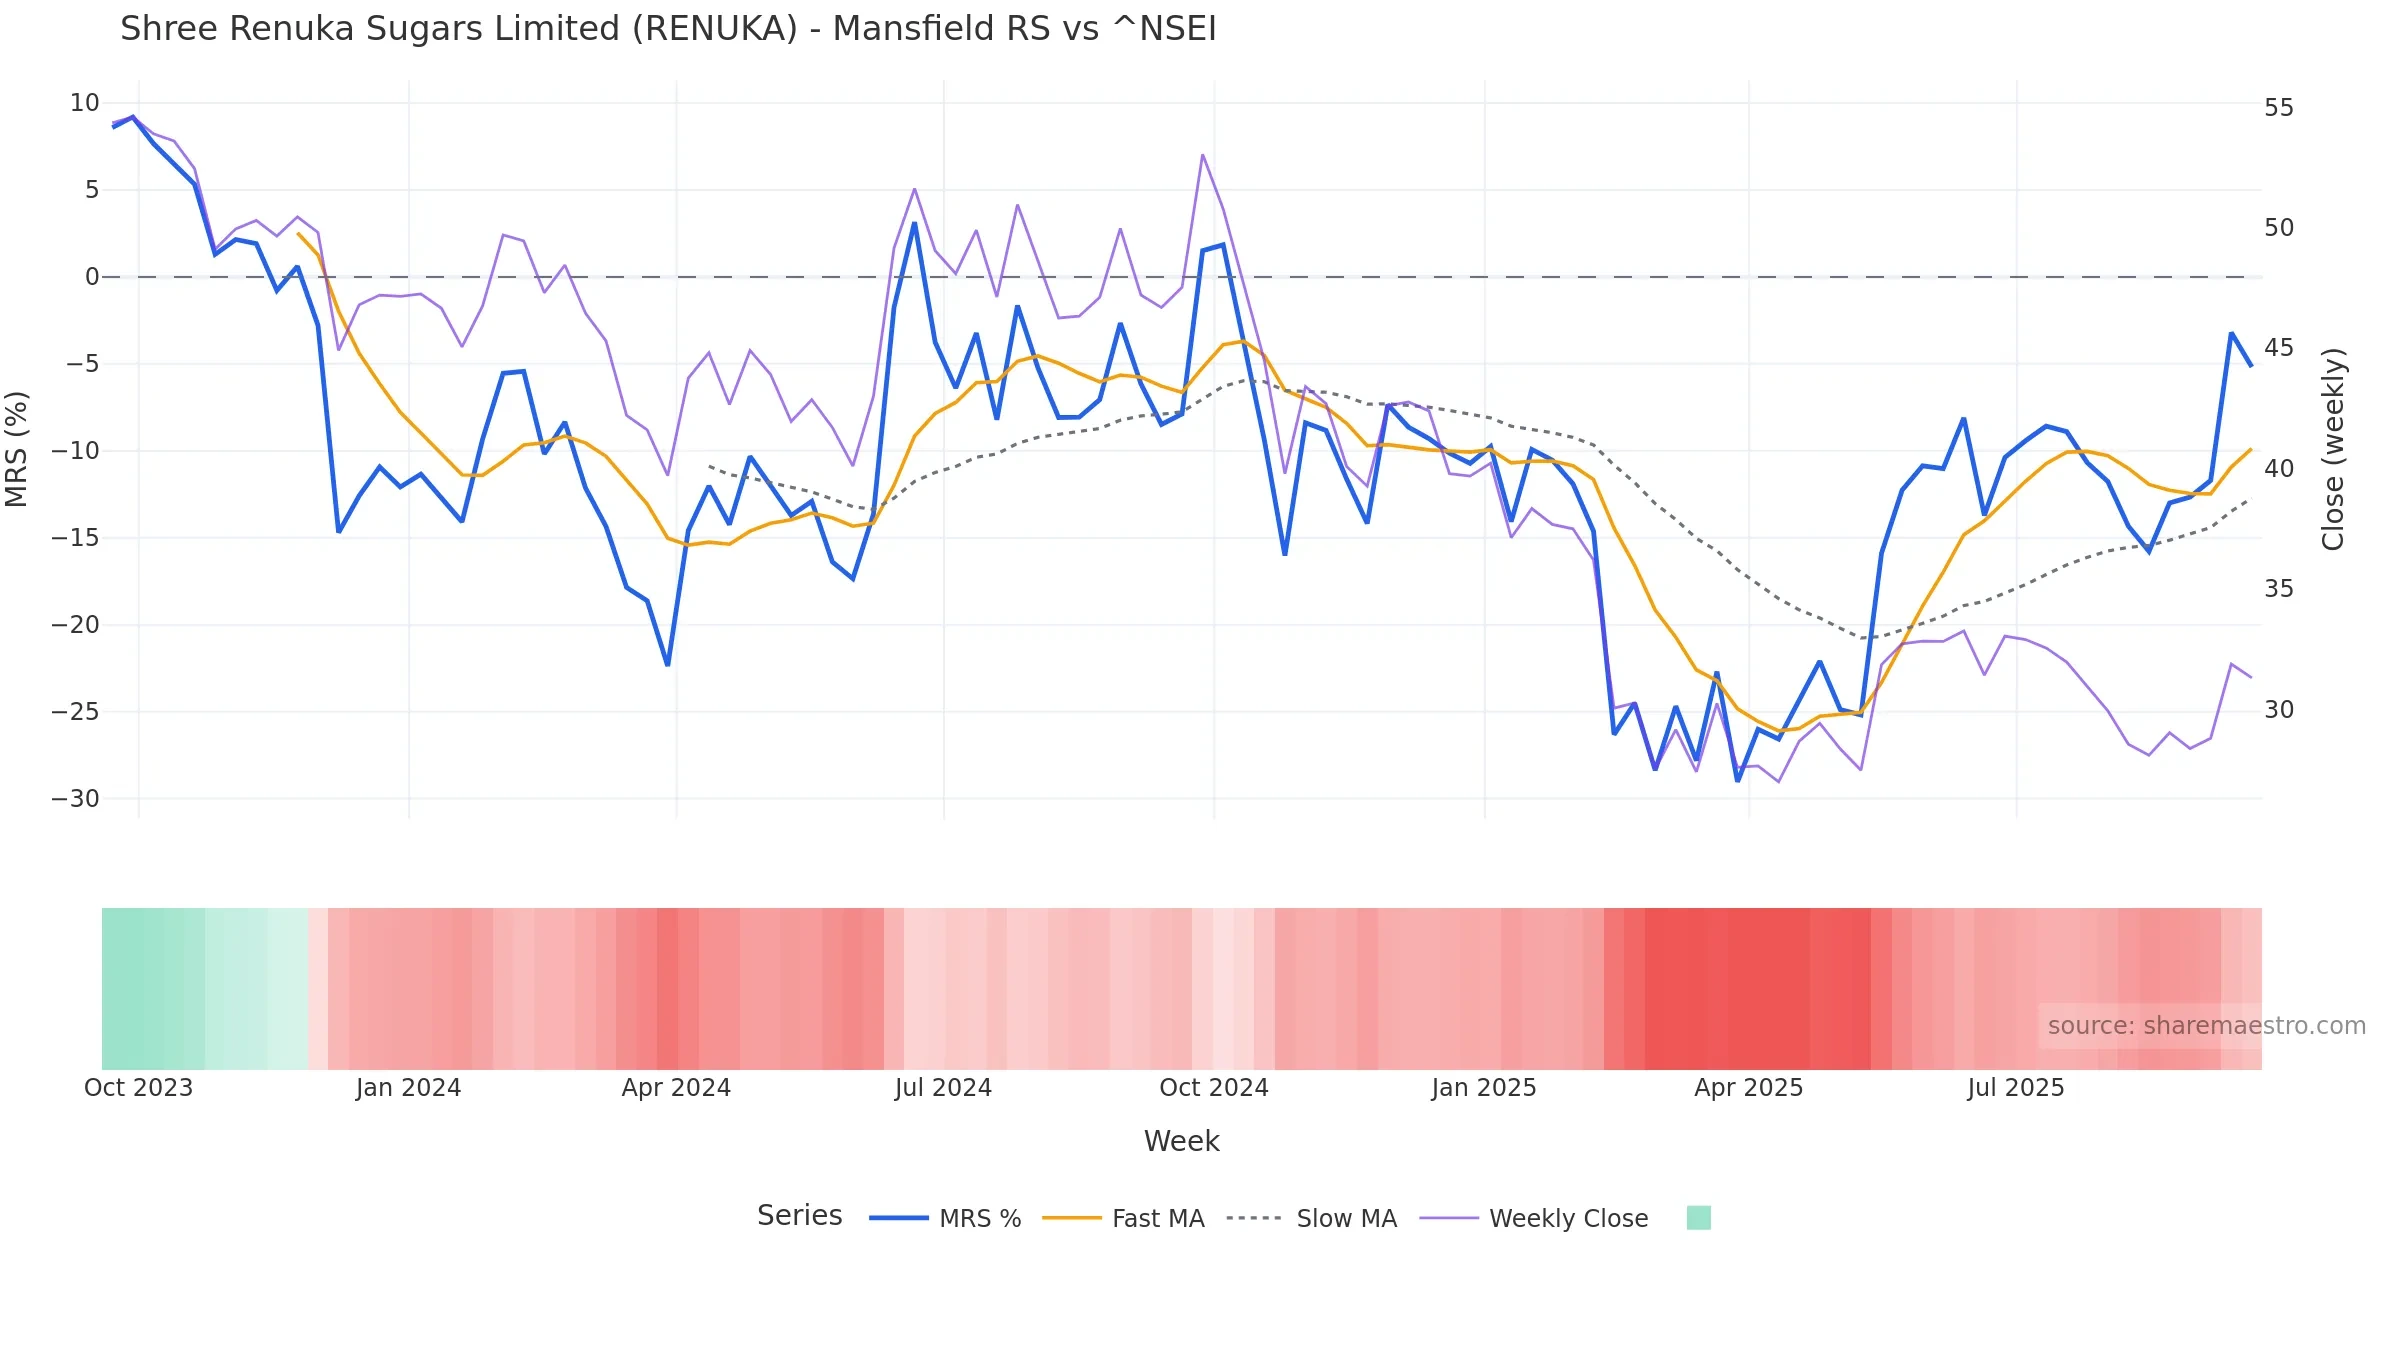Click the 'Oct 2024' x-axis tick

tap(1213, 1087)
